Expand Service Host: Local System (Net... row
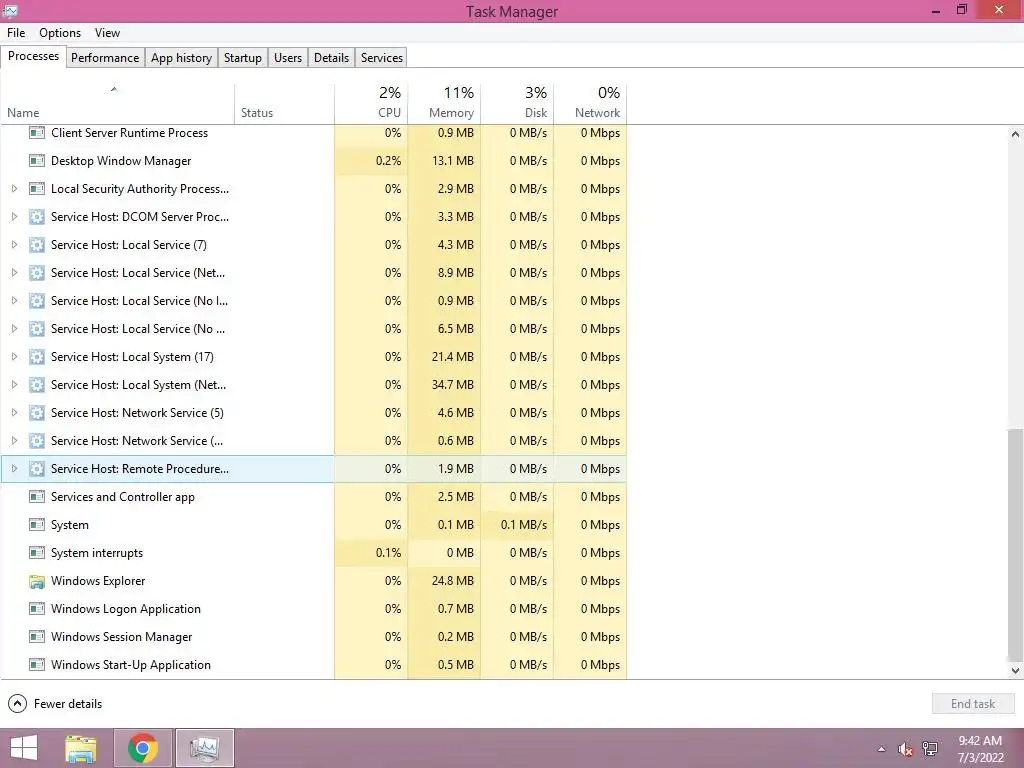Viewport: 1024px width, 768px height. 14,385
